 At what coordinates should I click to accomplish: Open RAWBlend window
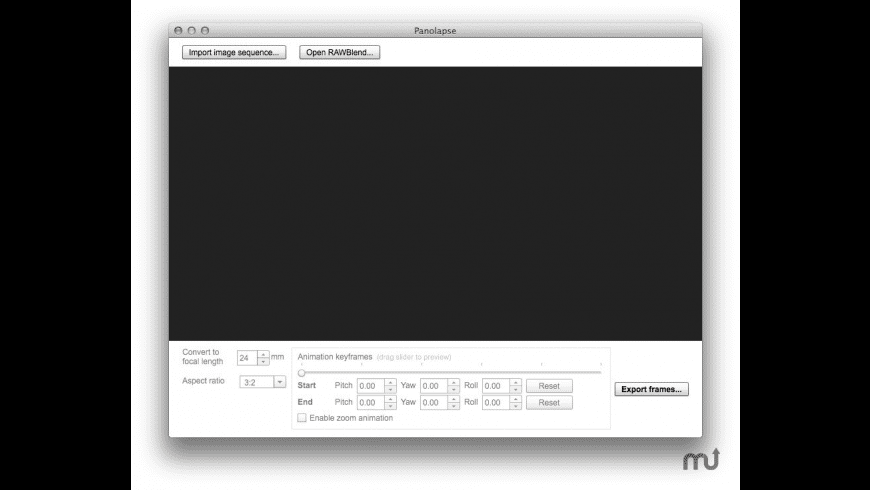339,52
